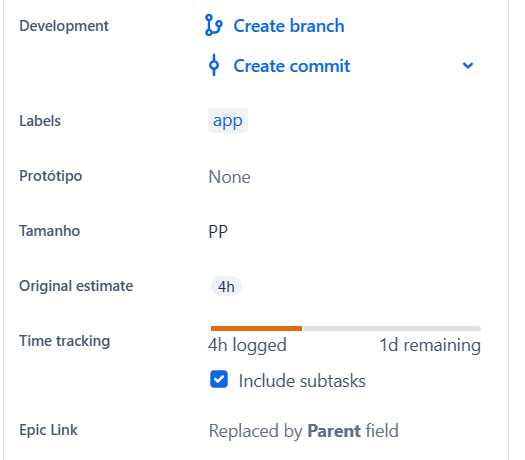This screenshot has width=525, height=460.
Task: Click the git branch icon
Action: (x=214, y=25)
